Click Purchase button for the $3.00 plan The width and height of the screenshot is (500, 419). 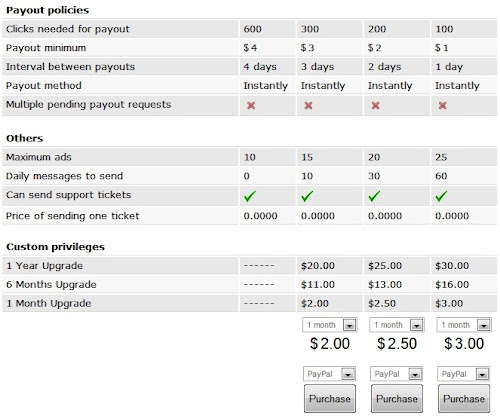[x=464, y=399]
